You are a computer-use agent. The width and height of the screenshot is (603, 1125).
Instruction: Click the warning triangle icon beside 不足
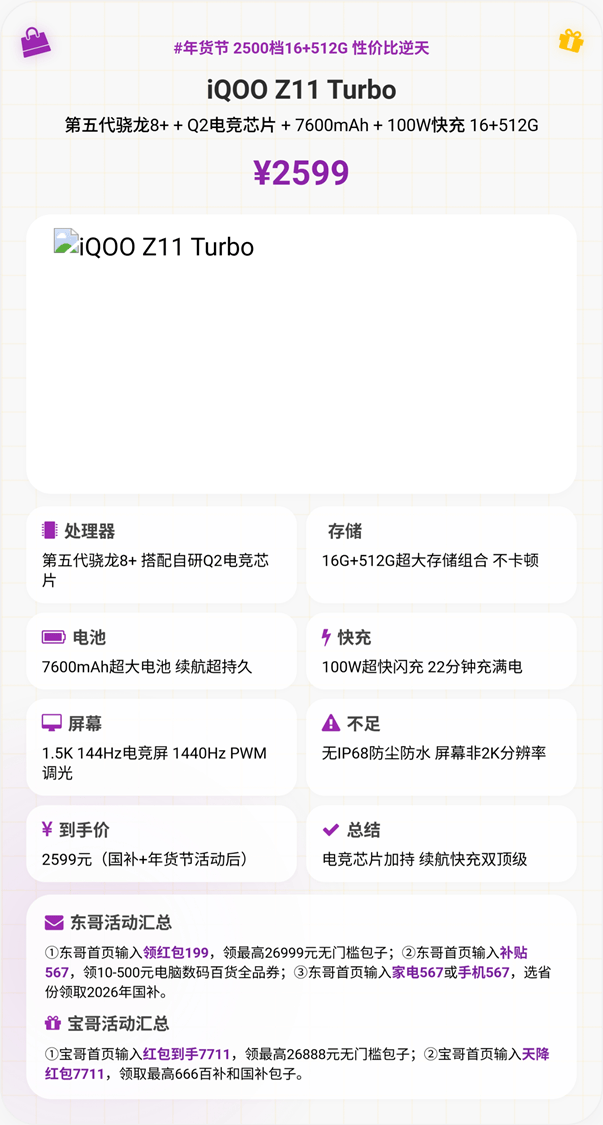pyautogui.click(x=331, y=723)
